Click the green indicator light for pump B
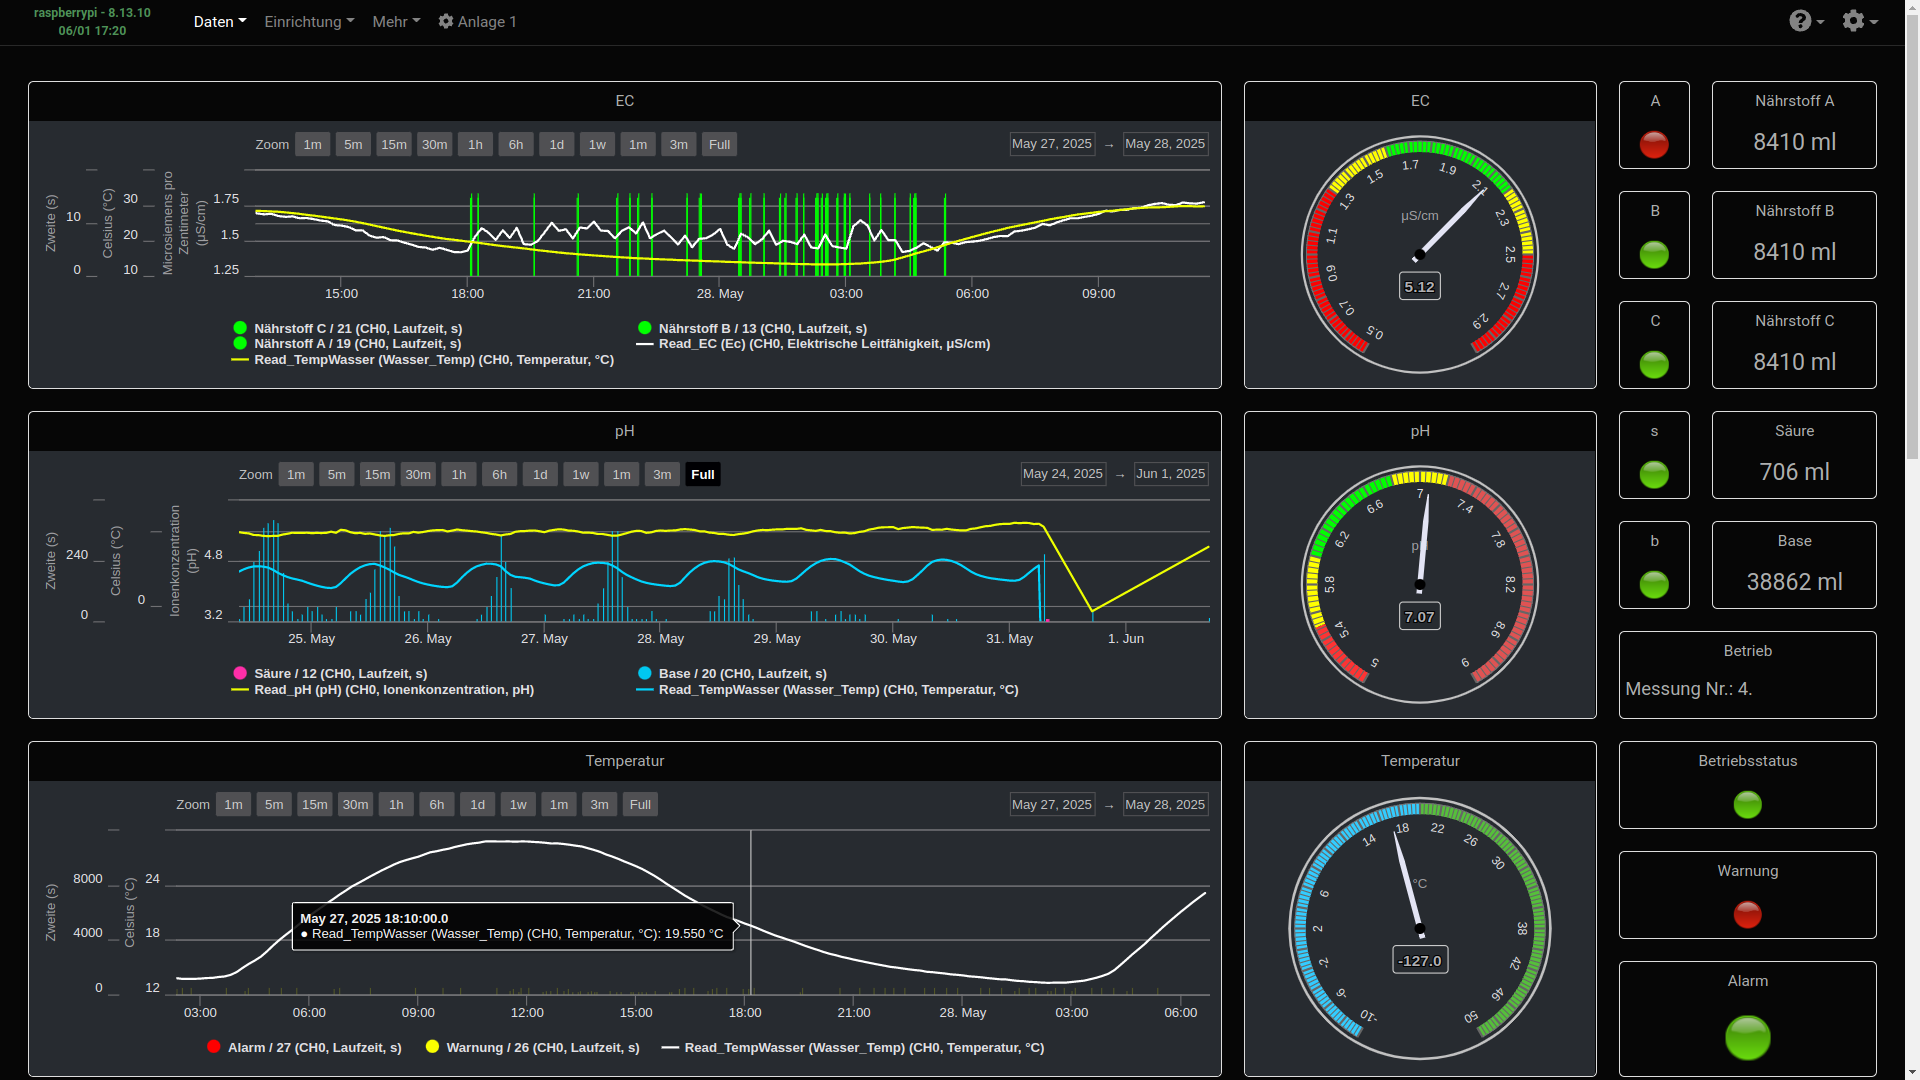Image resolution: width=1920 pixels, height=1080 pixels. 1654,255
